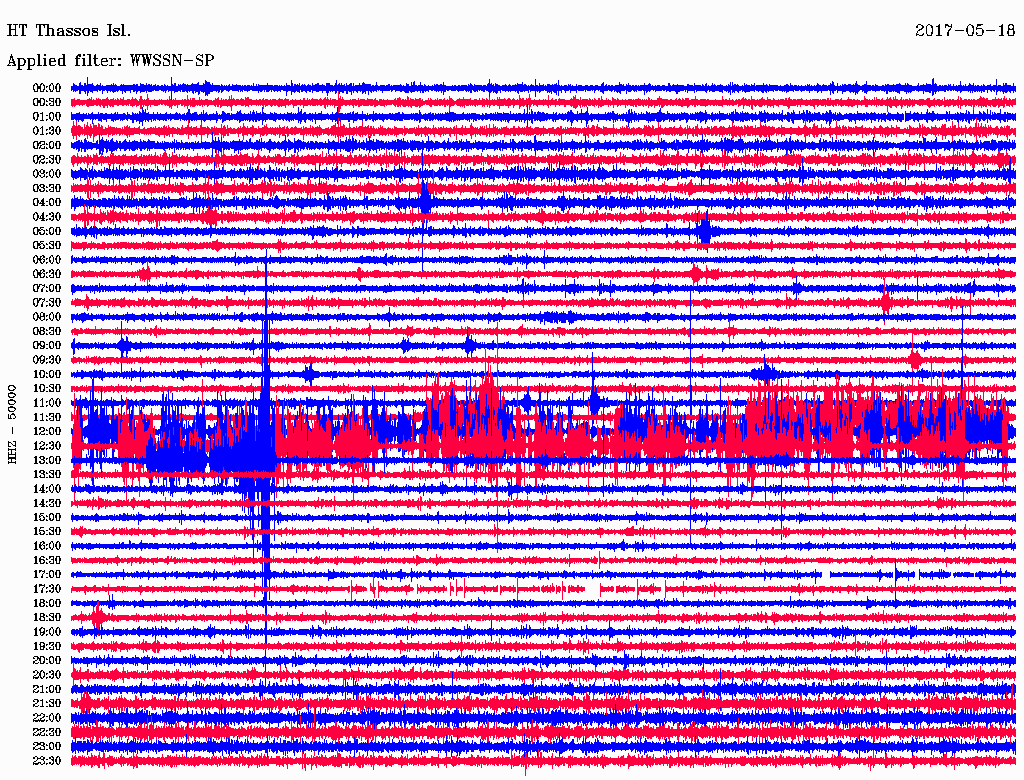Viewport: 1024px width, 780px height.
Task: Select the 15:00 time label
Action: tap(47, 517)
